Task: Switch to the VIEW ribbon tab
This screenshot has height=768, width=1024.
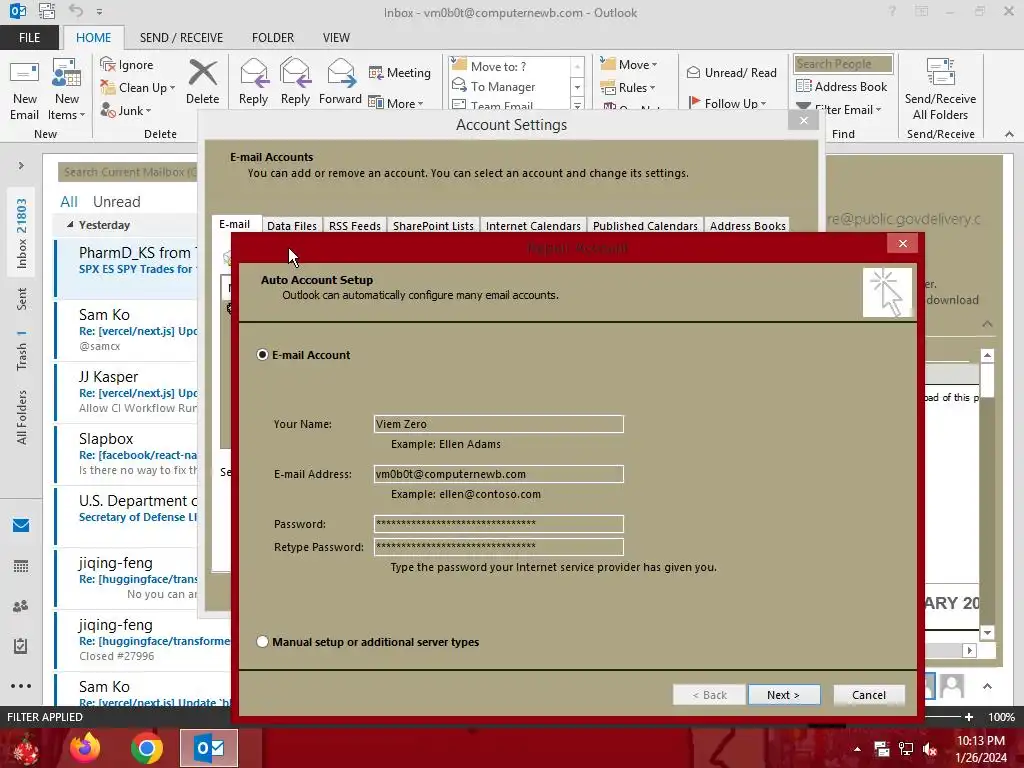Action: point(336,37)
